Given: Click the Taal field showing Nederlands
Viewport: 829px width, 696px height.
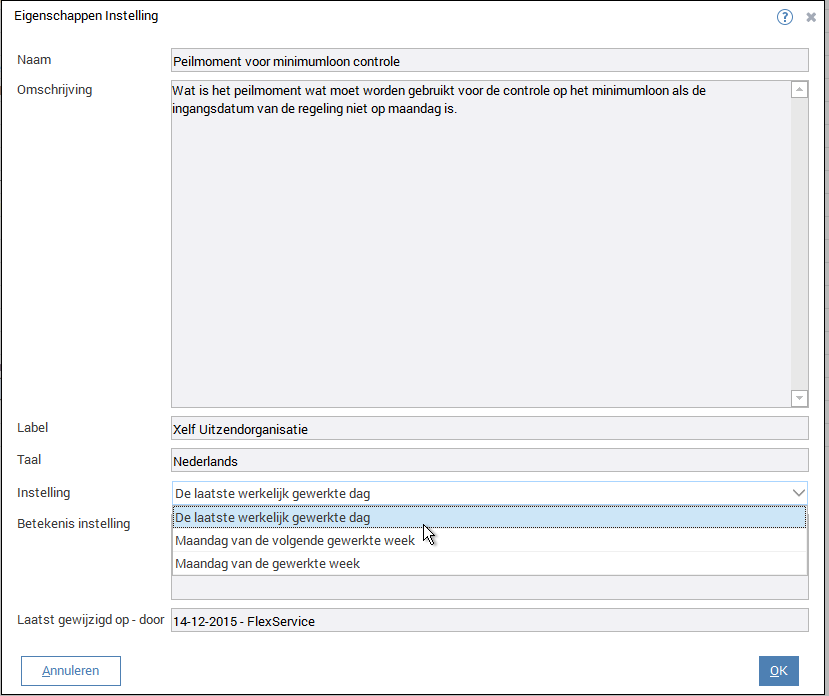Looking at the screenshot, I should tap(488, 462).
